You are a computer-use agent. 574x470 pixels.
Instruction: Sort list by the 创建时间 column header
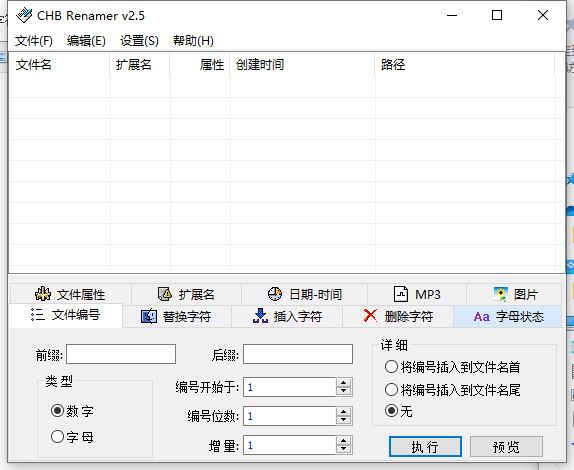pyautogui.click(x=302, y=65)
